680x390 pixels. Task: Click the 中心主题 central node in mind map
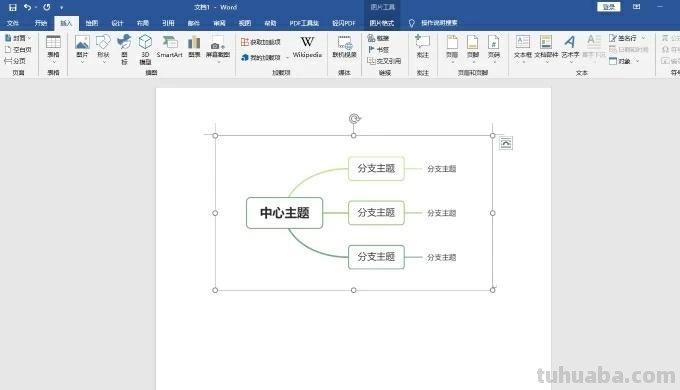point(284,213)
